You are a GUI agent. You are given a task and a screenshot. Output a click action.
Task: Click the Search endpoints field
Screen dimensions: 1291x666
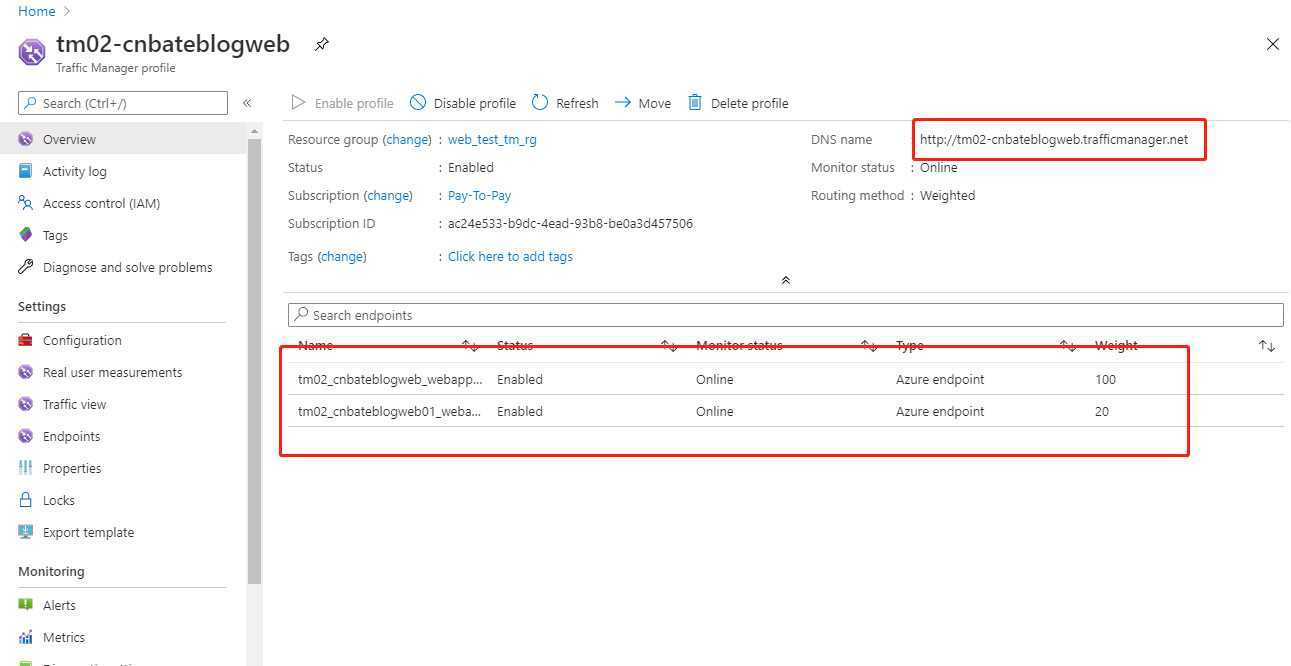click(x=785, y=315)
